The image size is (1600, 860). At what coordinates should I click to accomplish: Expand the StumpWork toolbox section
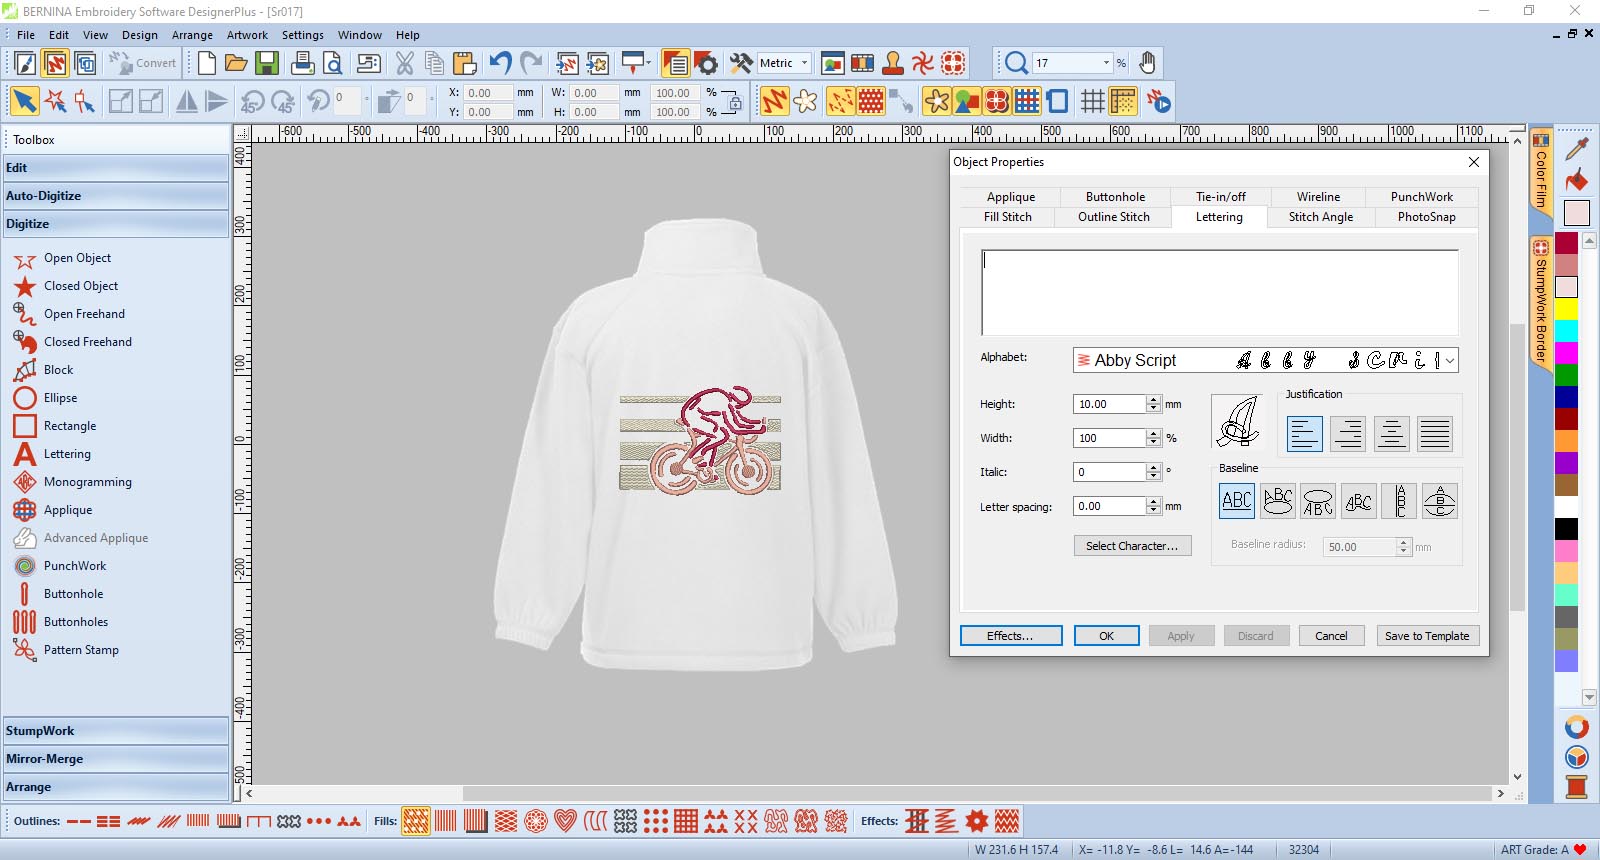click(115, 731)
